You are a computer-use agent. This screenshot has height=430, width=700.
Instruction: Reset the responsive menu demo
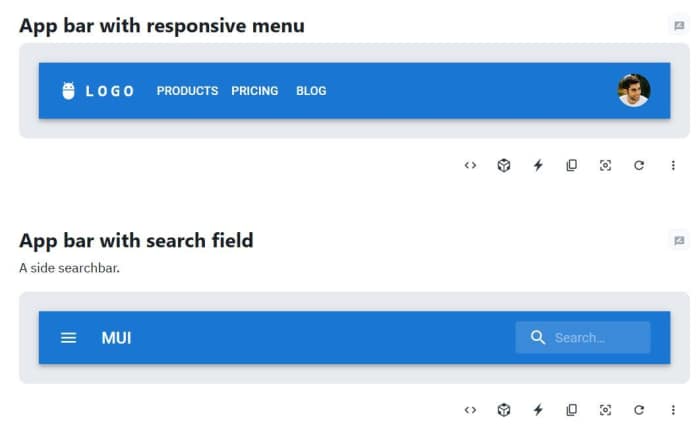pos(639,165)
